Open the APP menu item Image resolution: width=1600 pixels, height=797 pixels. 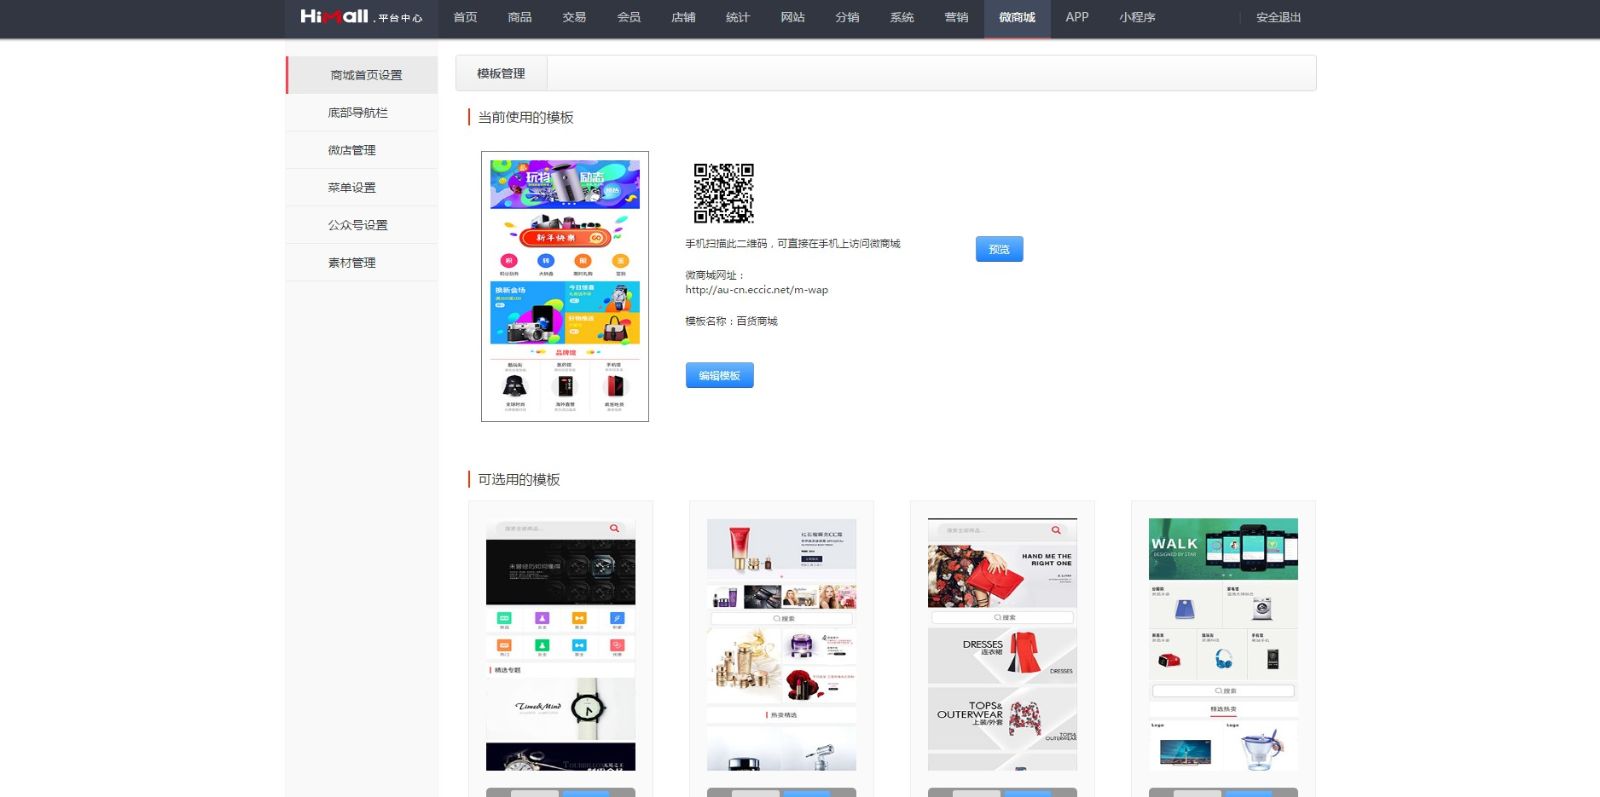(1077, 17)
